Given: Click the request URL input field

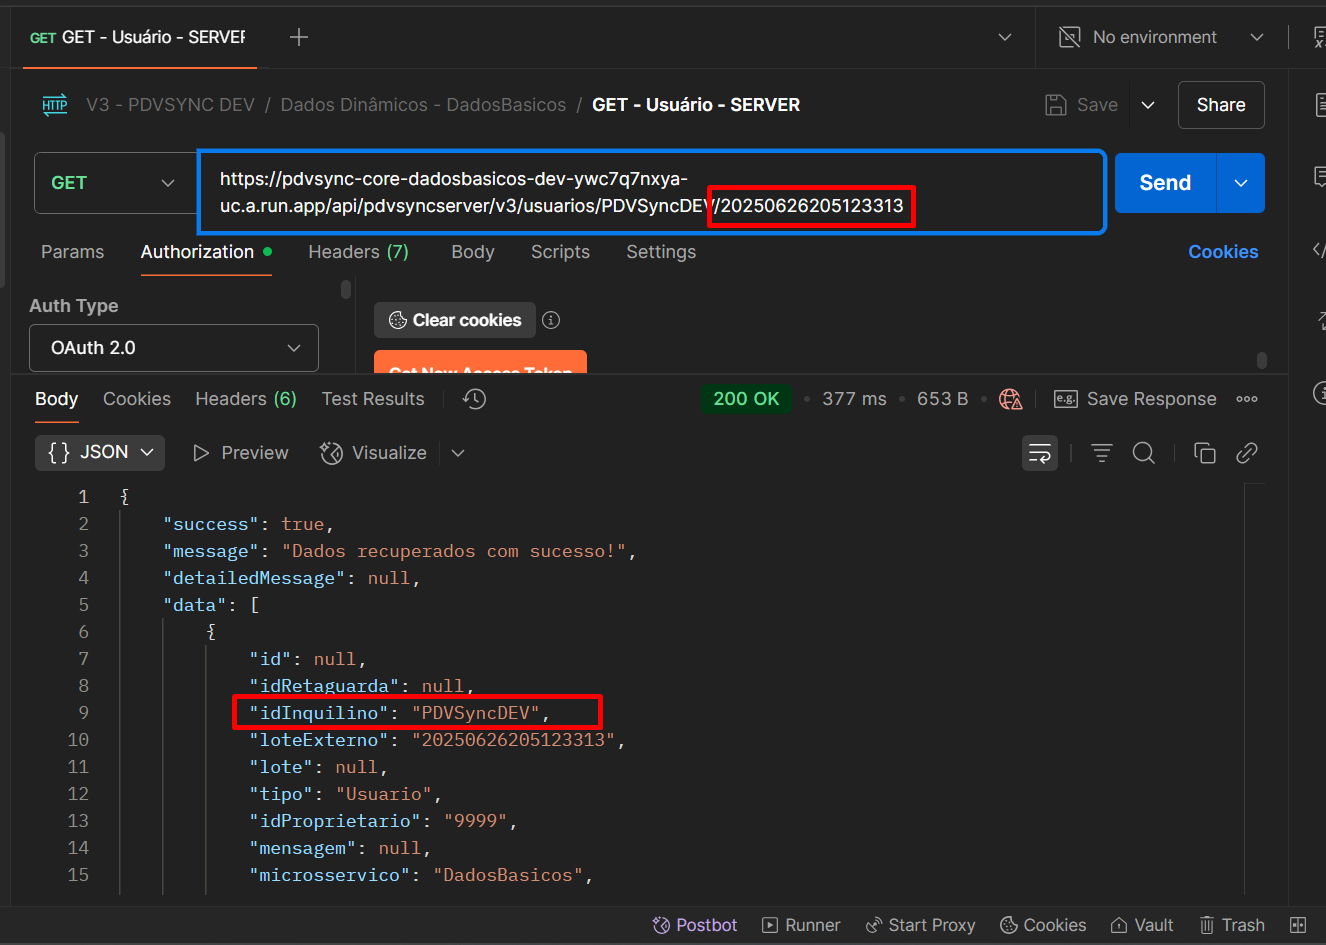Looking at the screenshot, I should tap(650, 192).
